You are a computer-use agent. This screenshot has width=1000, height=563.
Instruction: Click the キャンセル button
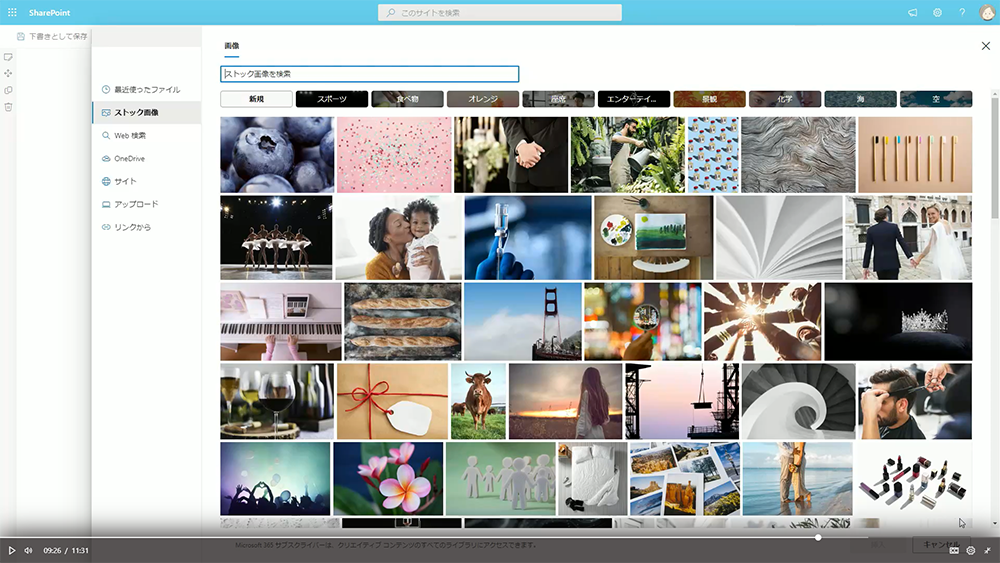click(940, 545)
